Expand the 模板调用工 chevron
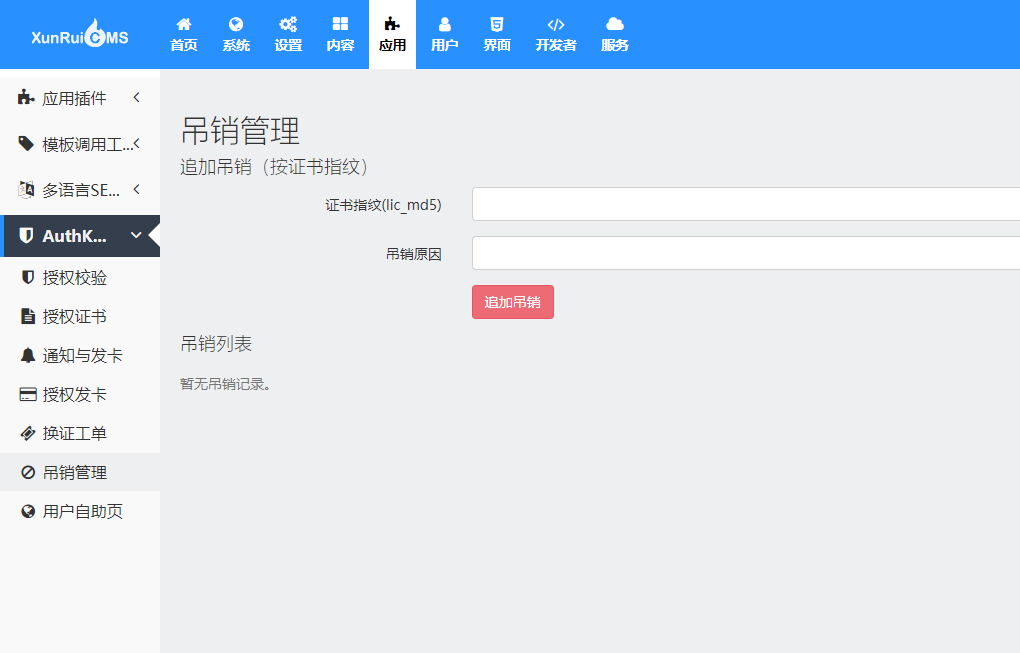This screenshot has height=653, width=1020. (x=137, y=143)
